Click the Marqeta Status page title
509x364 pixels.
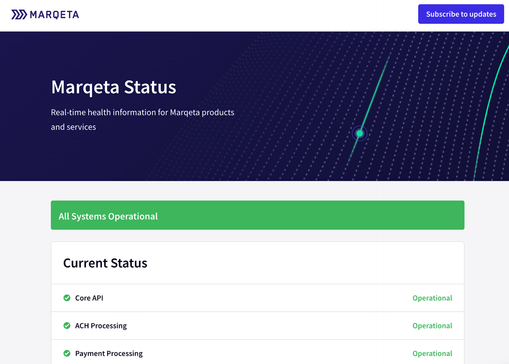pyautogui.click(x=113, y=87)
